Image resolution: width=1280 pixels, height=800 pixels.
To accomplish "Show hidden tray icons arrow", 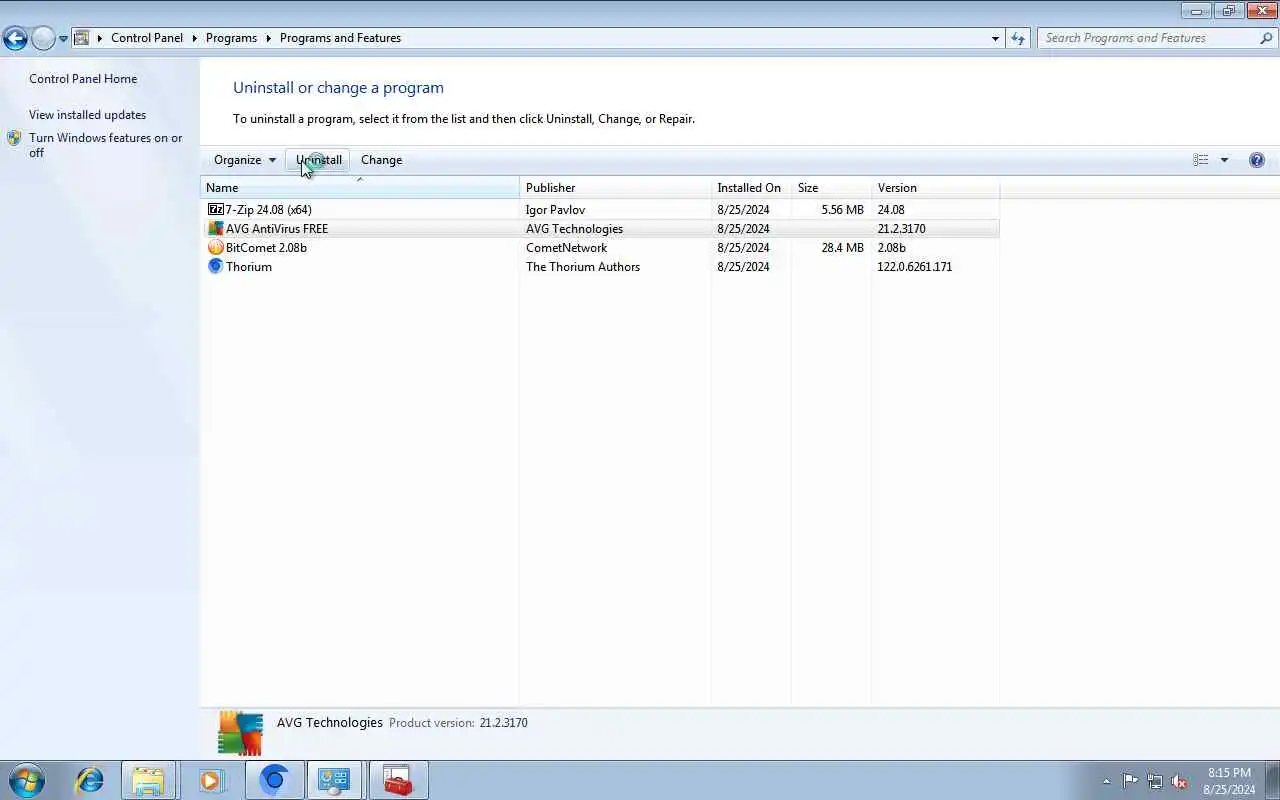I will point(1106,782).
